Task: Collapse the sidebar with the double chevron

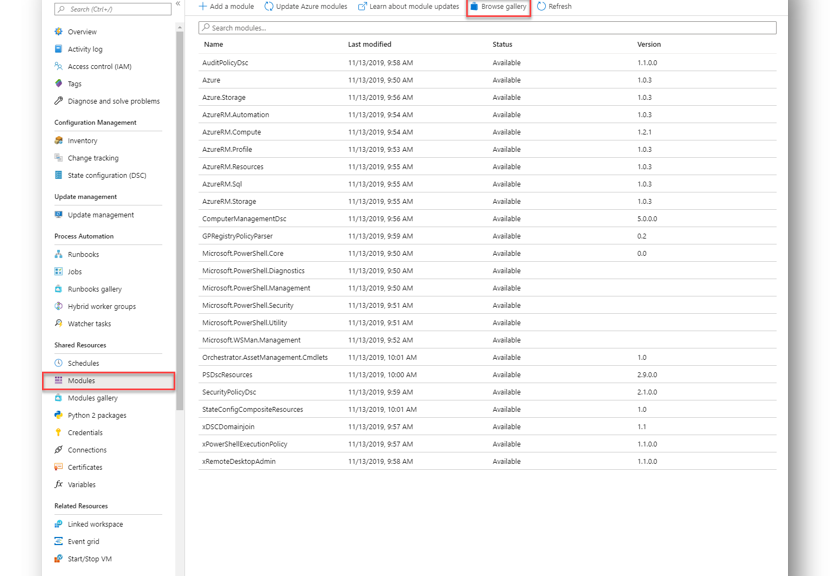Action: click(x=178, y=4)
